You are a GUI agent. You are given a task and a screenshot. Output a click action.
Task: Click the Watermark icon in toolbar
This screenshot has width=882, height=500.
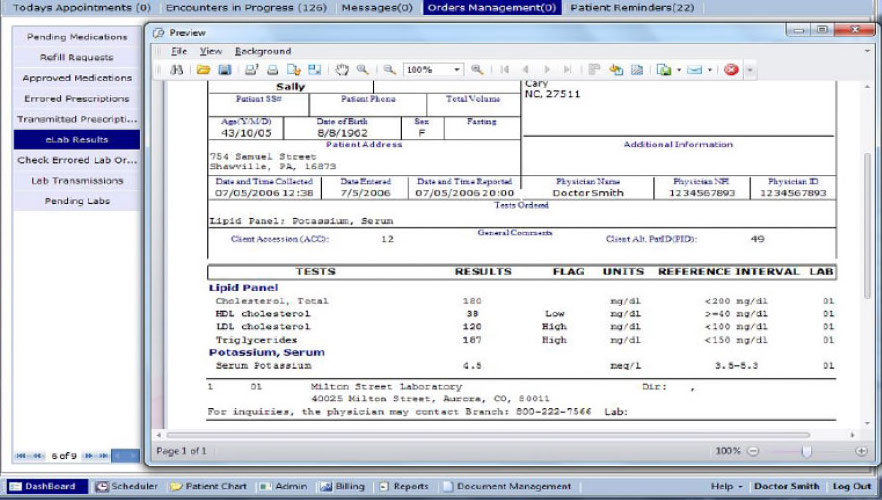[x=637, y=70]
